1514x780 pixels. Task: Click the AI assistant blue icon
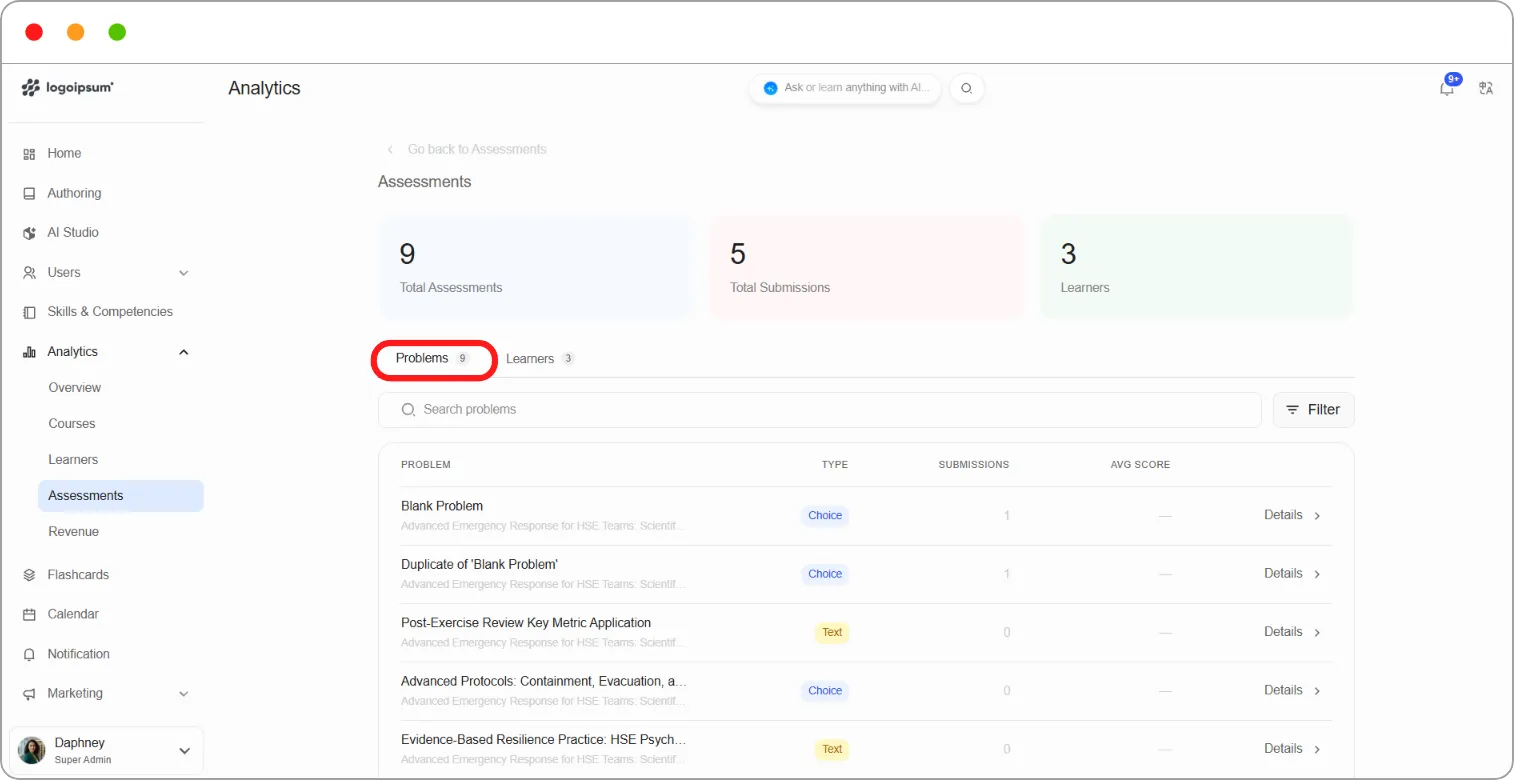770,88
